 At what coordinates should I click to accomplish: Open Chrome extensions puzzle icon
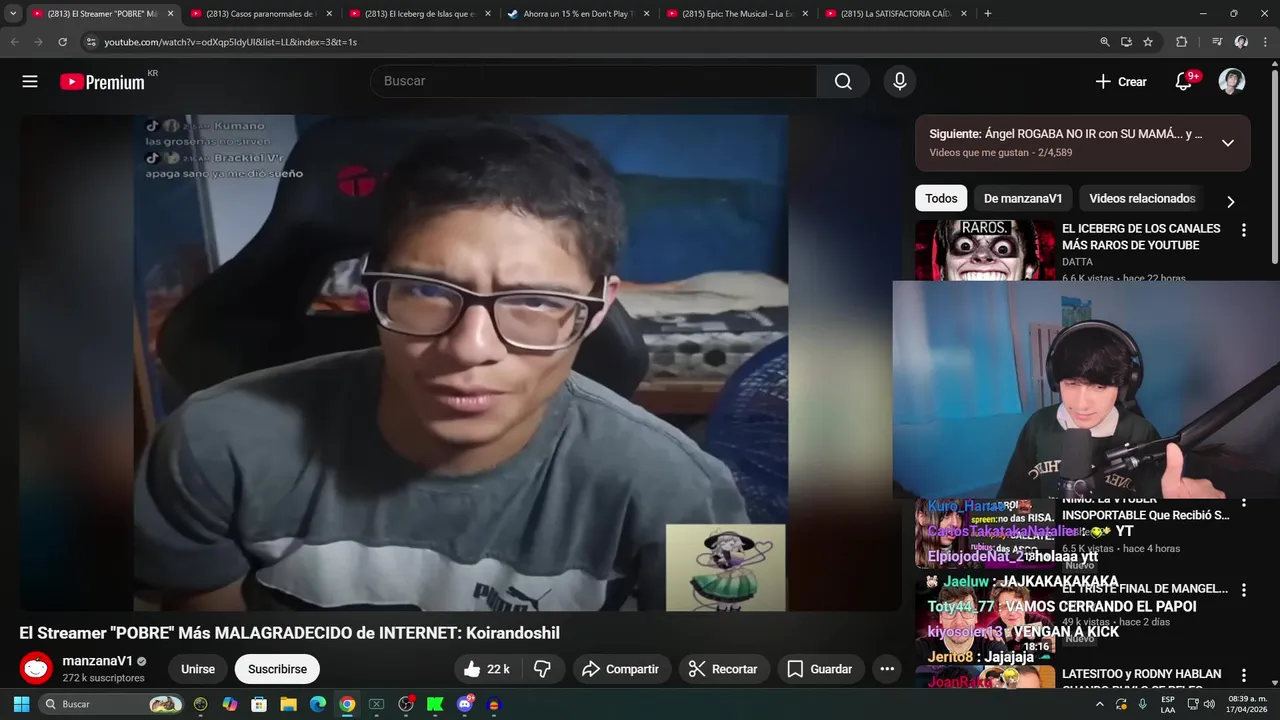coord(1181,42)
